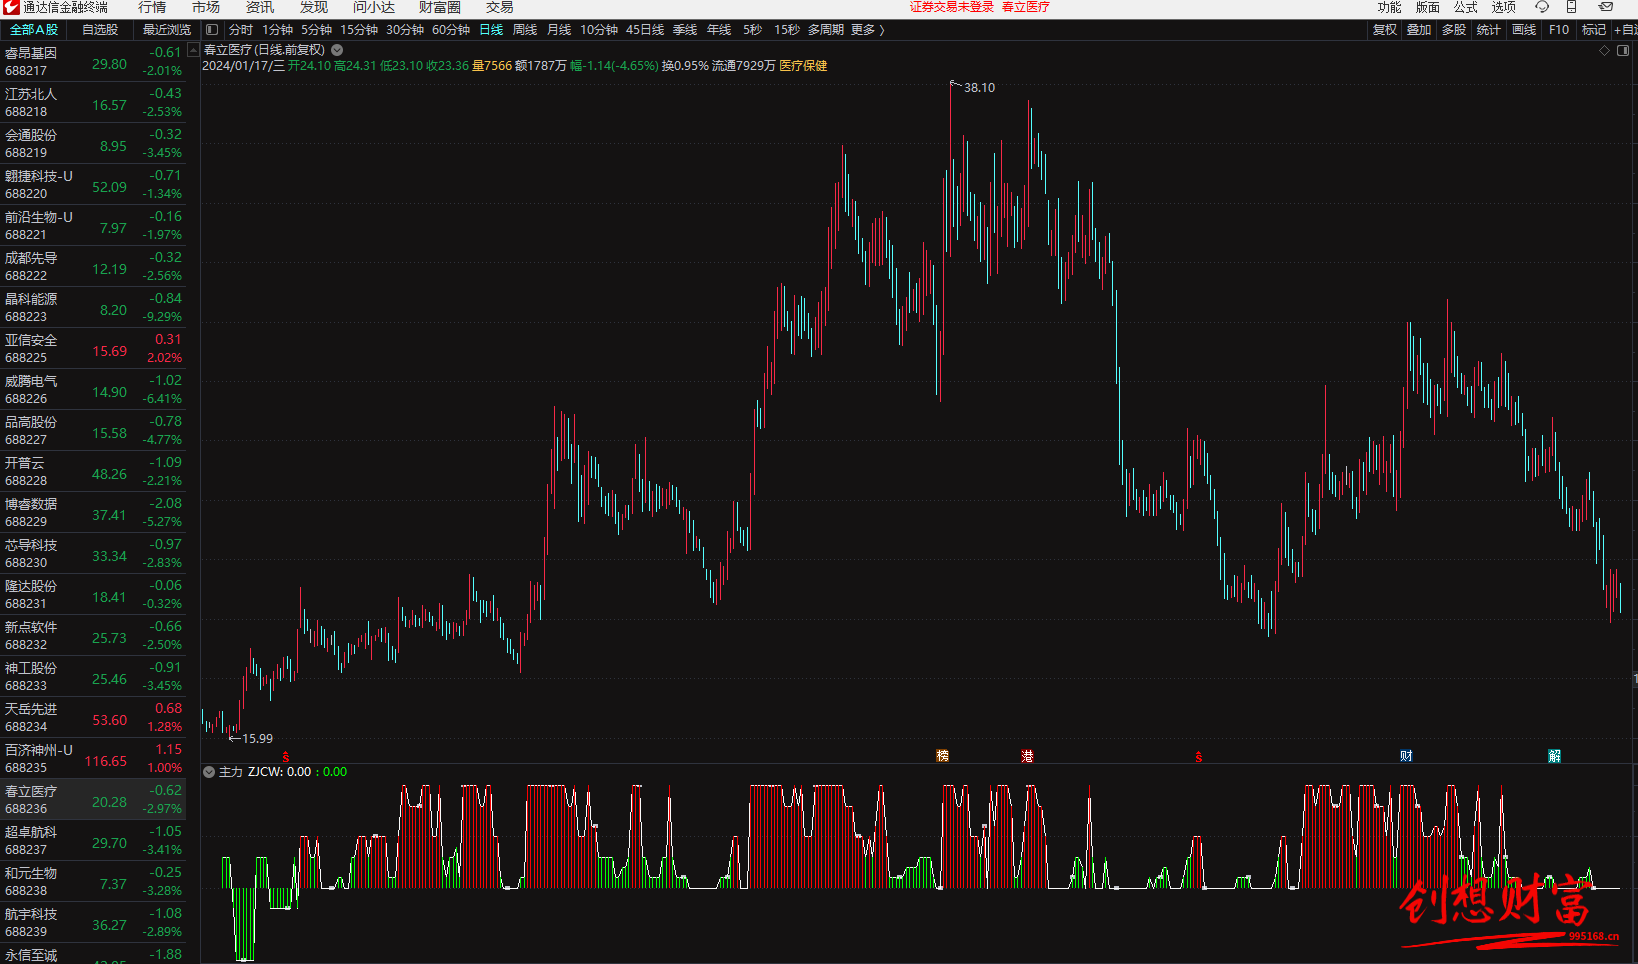Click the 画线 drawing button
Screen dimensions: 1638x964
(x=1524, y=30)
